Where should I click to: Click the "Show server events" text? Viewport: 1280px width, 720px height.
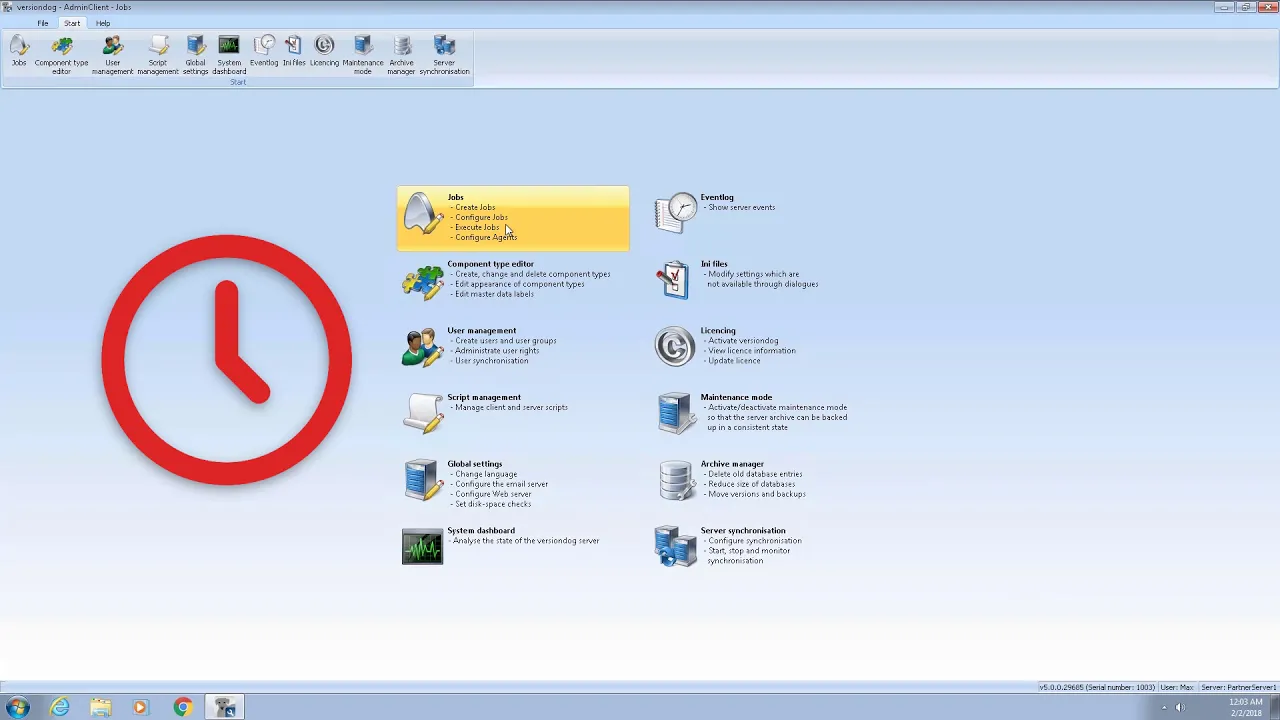coord(738,207)
